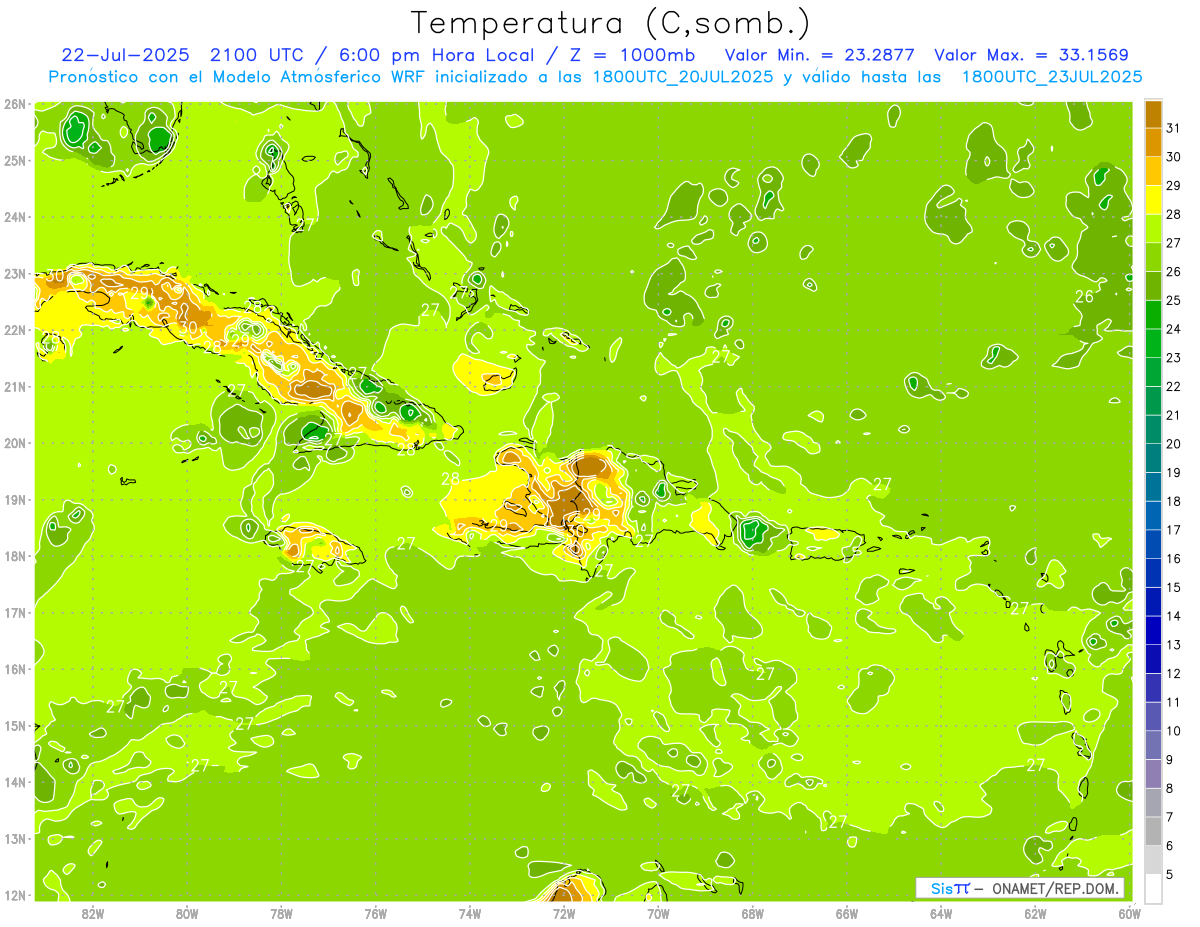
Task: Click the 12N latitude axis label
Action: pos(14,895)
